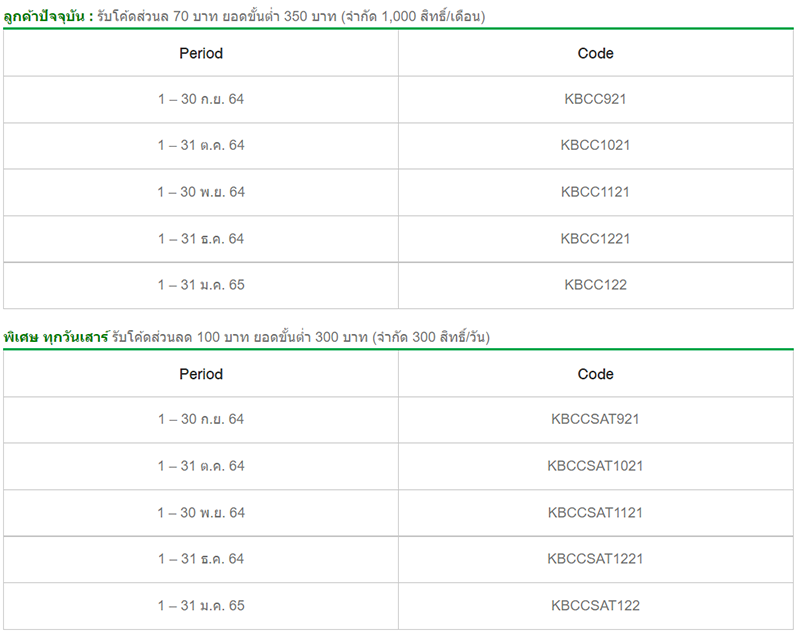Select the KBCCSAT1221 code cell
This screenshot has width=800, height=633.
click(x=595, y=559)
